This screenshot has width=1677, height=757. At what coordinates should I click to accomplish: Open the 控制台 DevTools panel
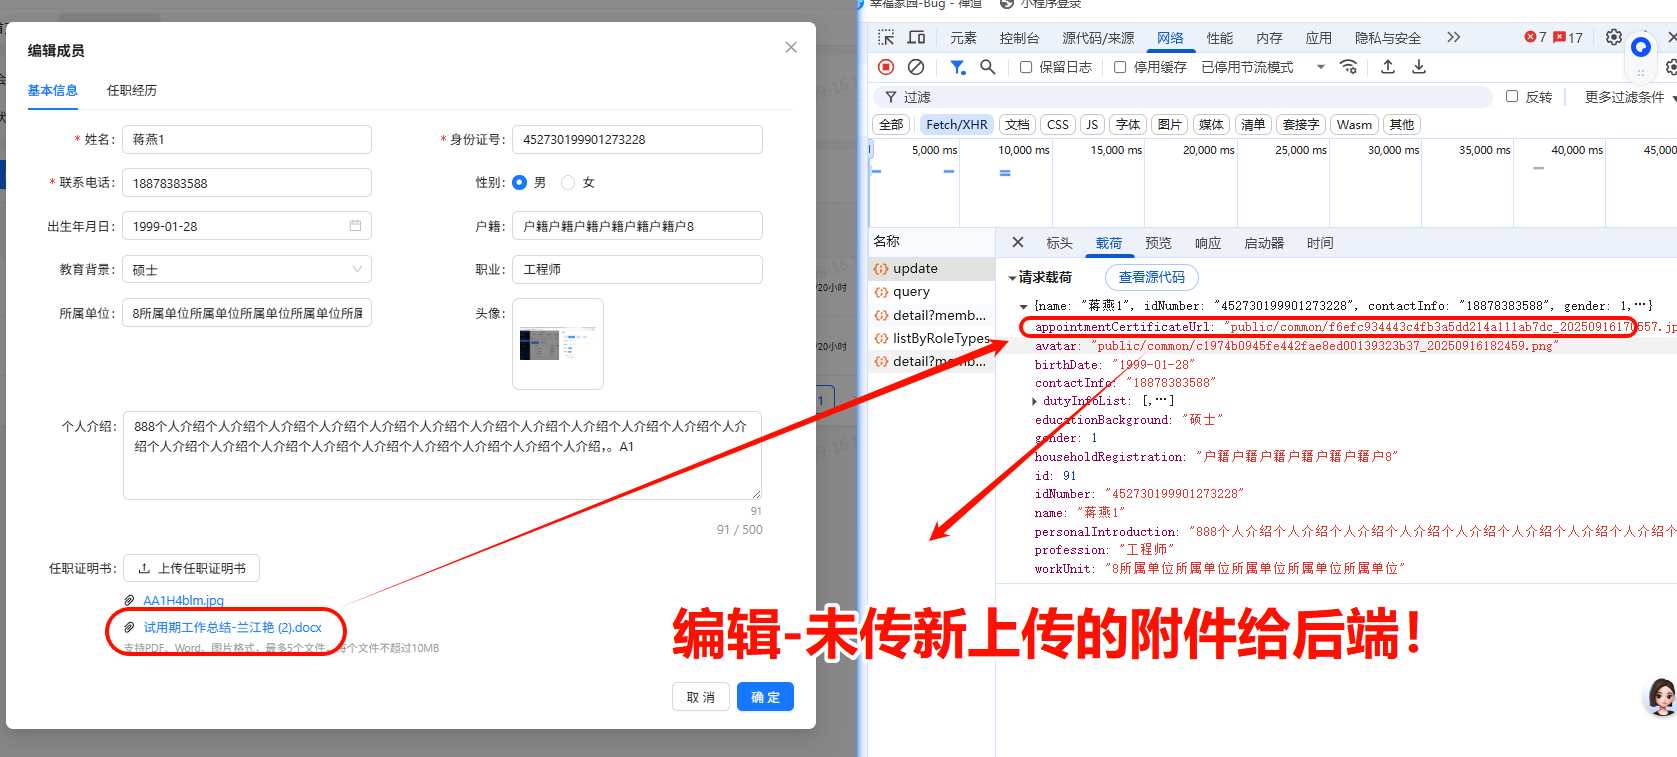tap(1019, 38)
